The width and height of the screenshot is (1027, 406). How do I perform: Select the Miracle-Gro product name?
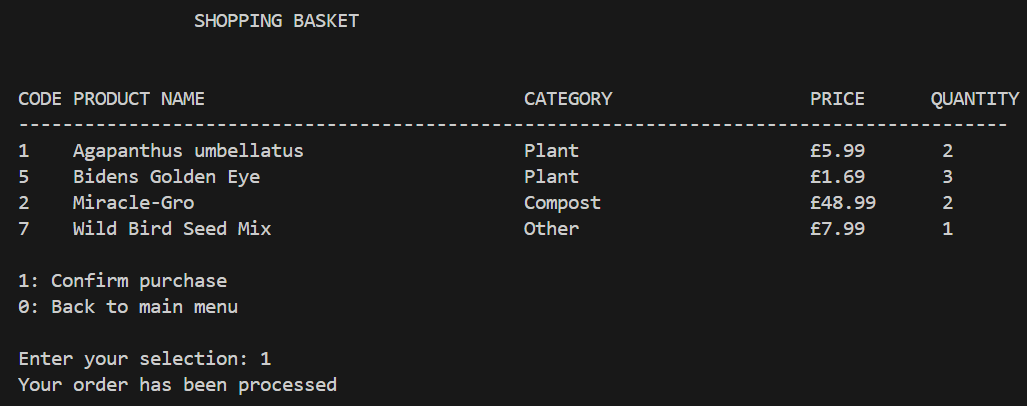[x=134, y=203]
